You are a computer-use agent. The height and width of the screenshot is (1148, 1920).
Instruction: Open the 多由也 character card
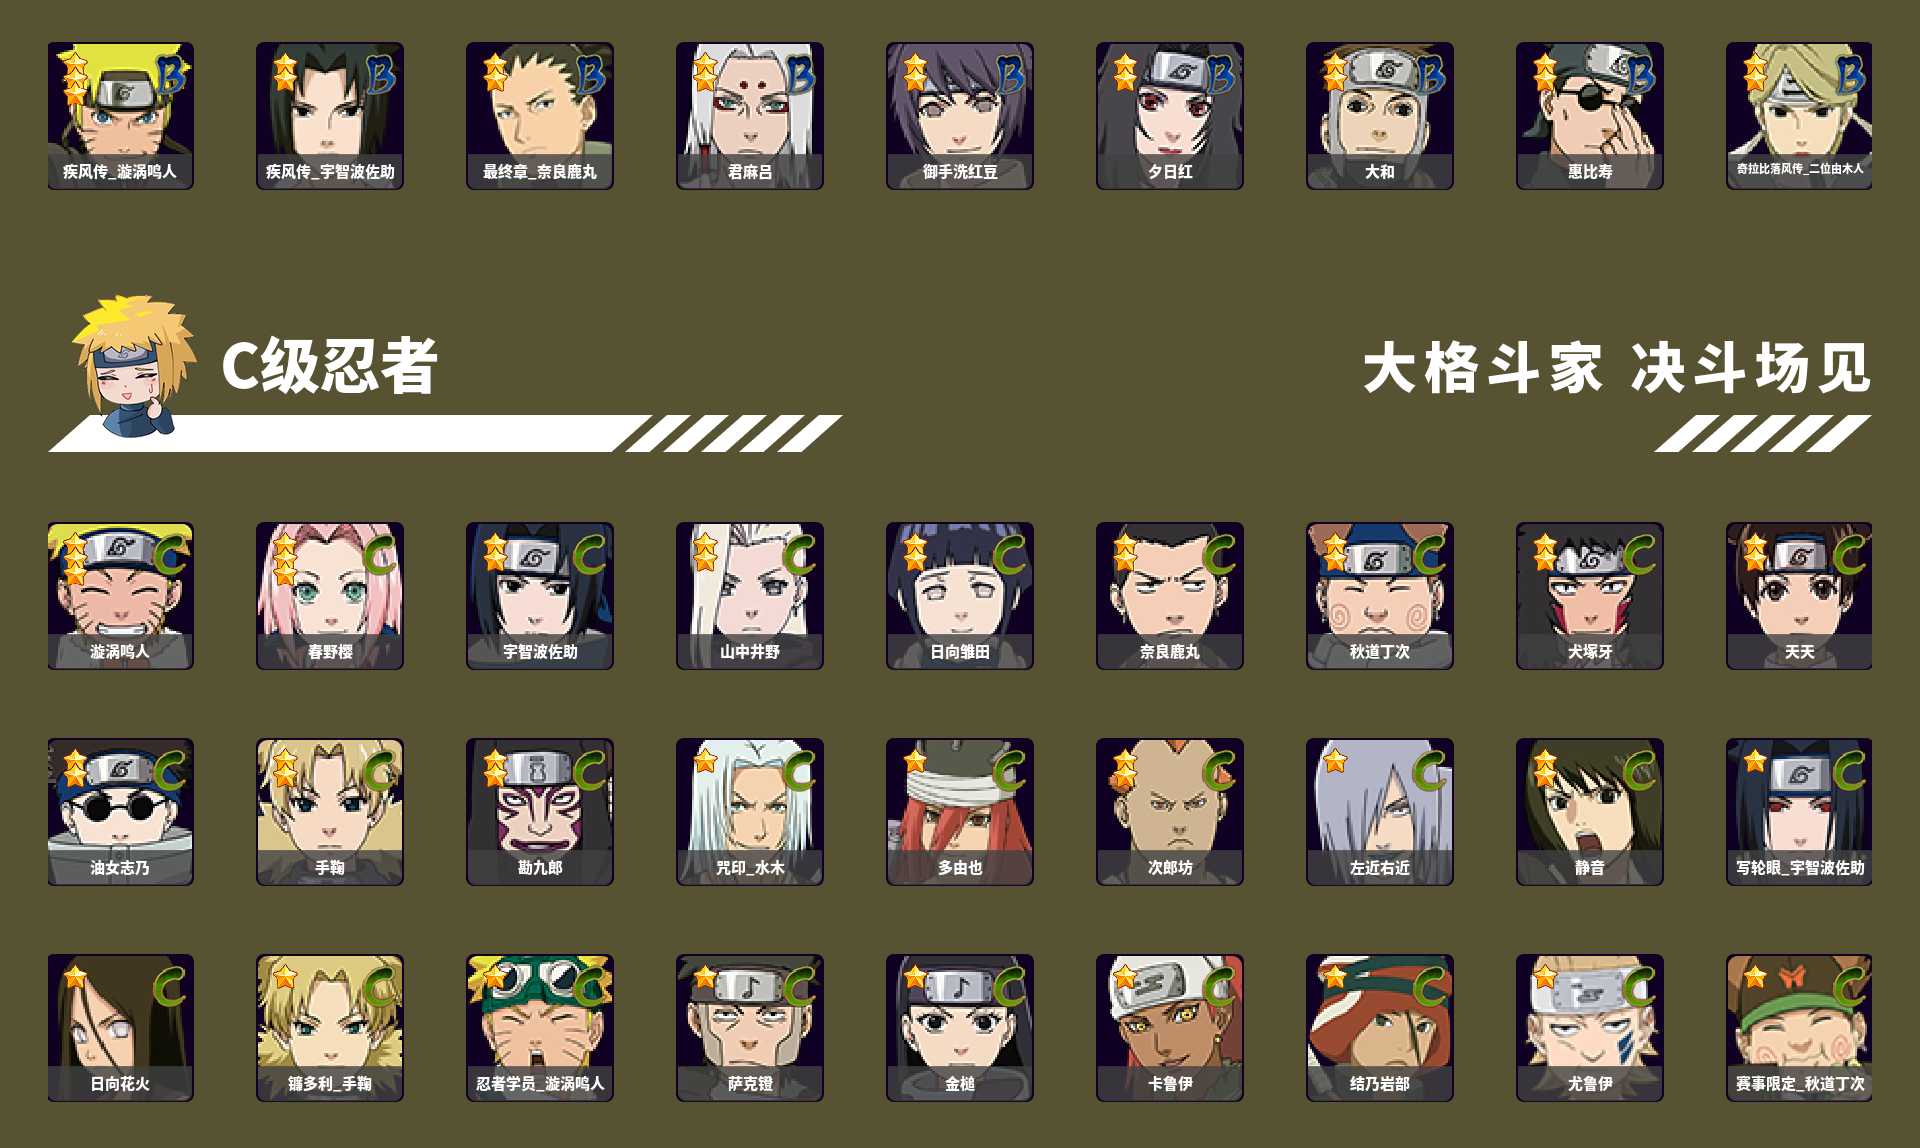coord(960,812)
